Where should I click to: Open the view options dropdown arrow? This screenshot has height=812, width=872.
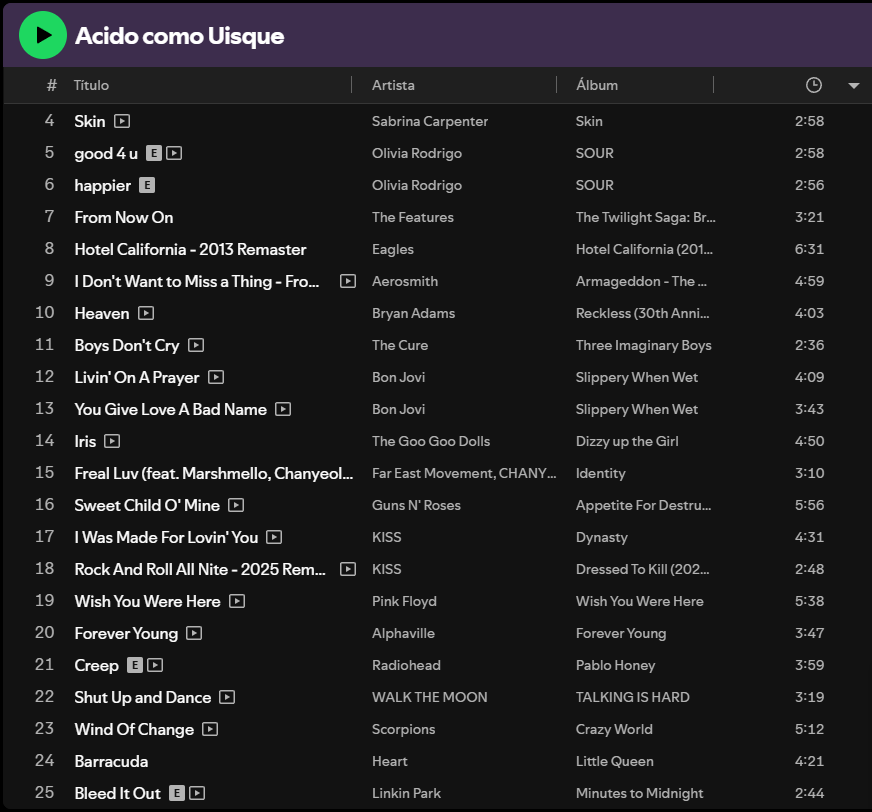(x=853, y=86)
